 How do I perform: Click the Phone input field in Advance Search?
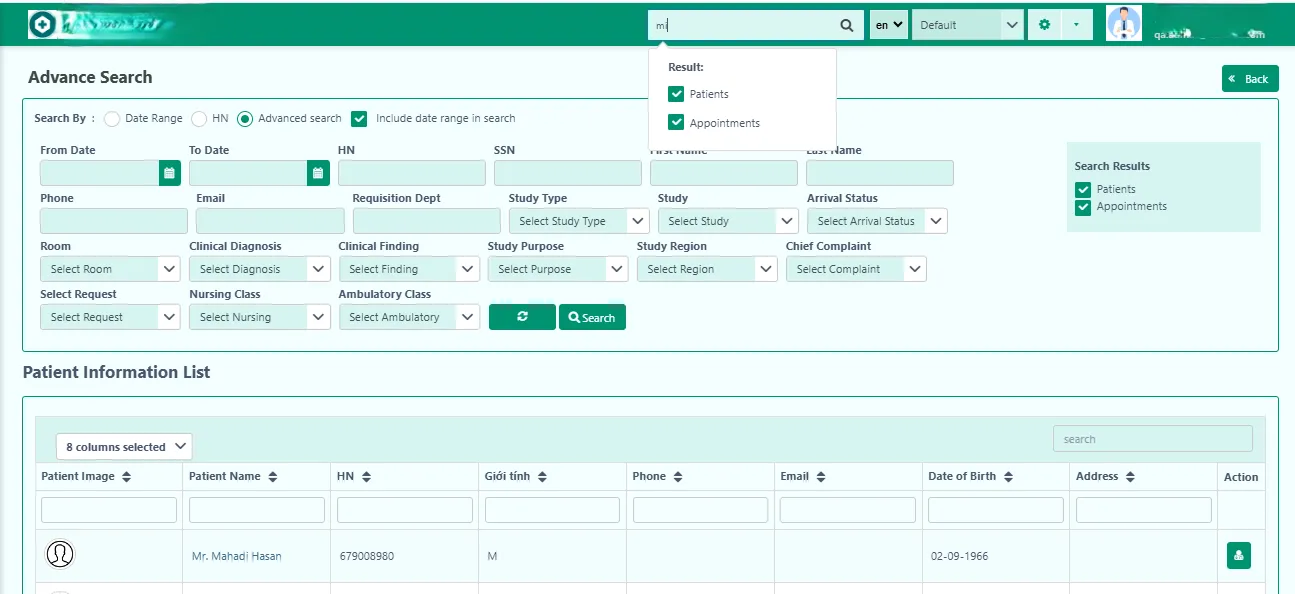pos(114,221)
